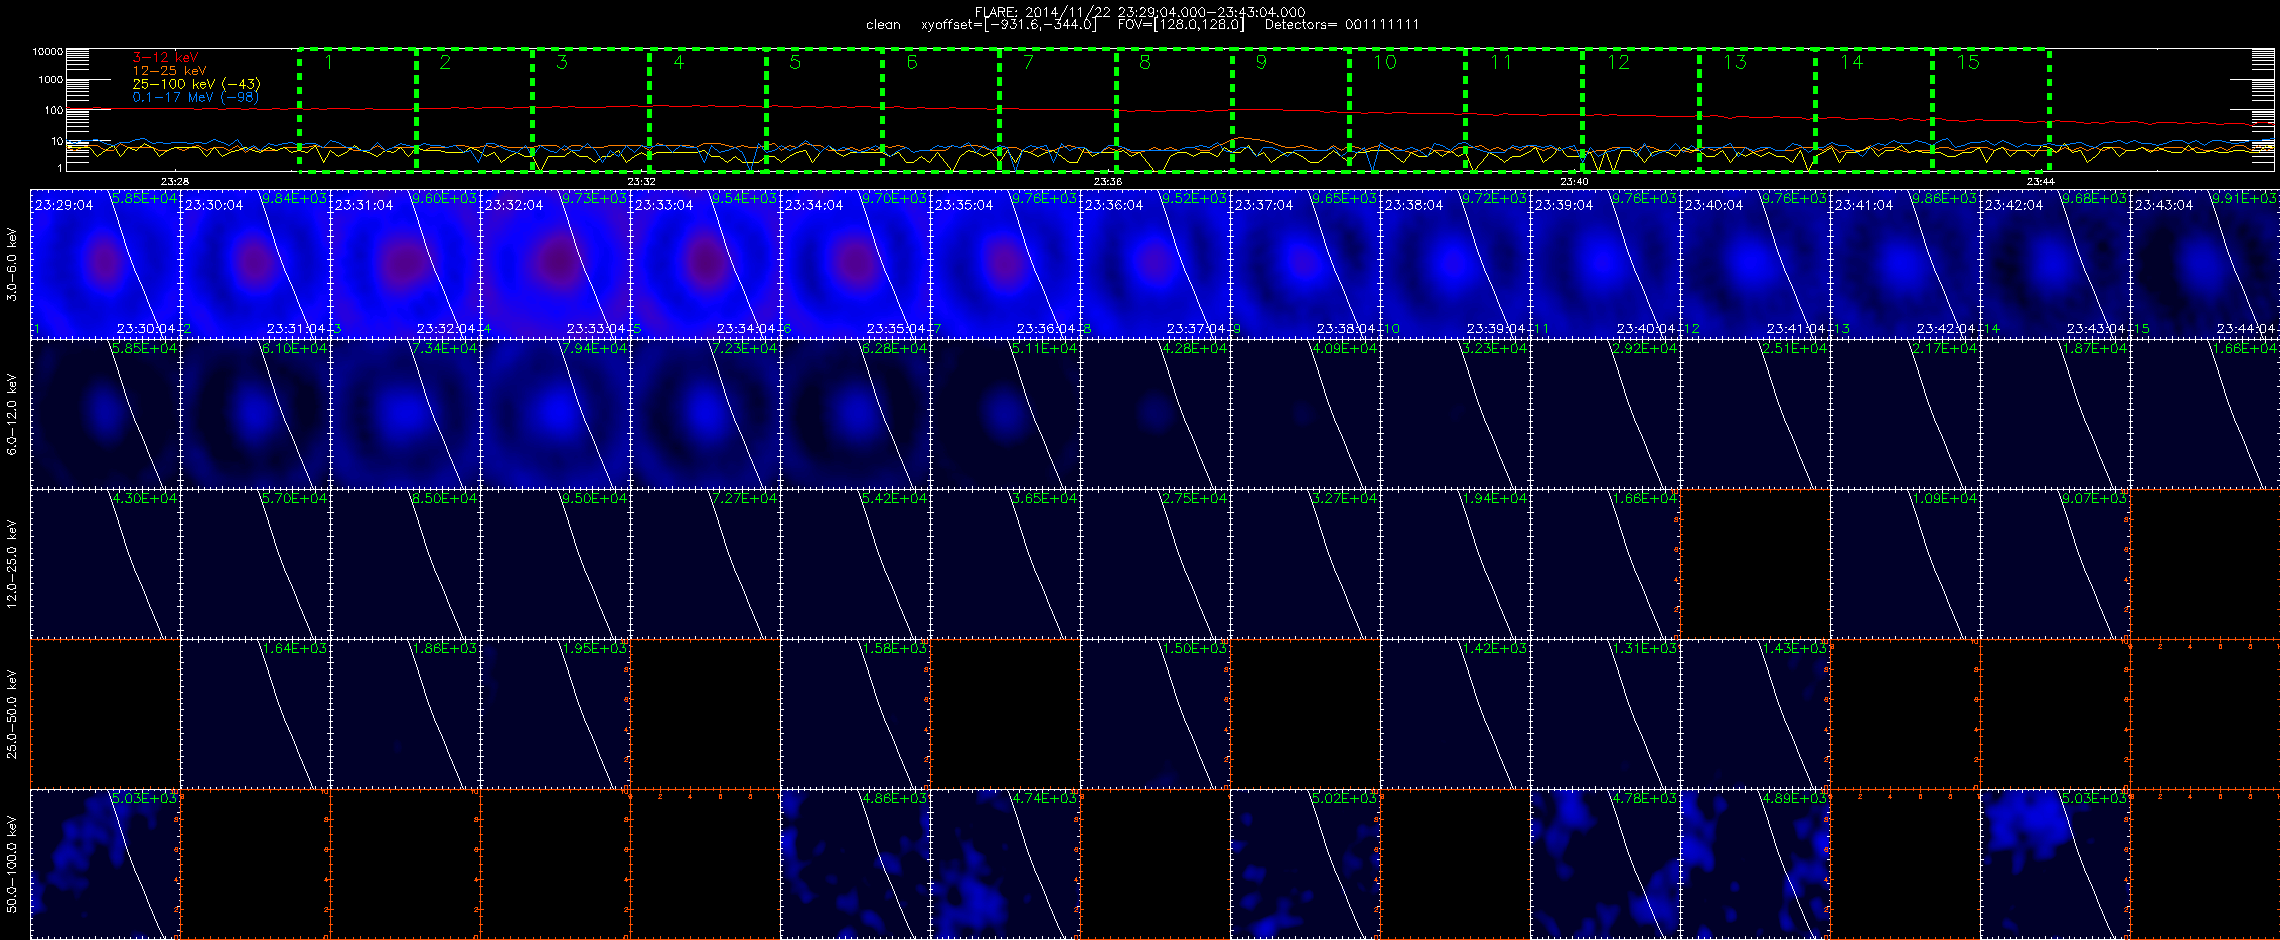Open the 3-6 keV image starting 23:41:04
2280x940 pixels.
tap(1905, 264)
